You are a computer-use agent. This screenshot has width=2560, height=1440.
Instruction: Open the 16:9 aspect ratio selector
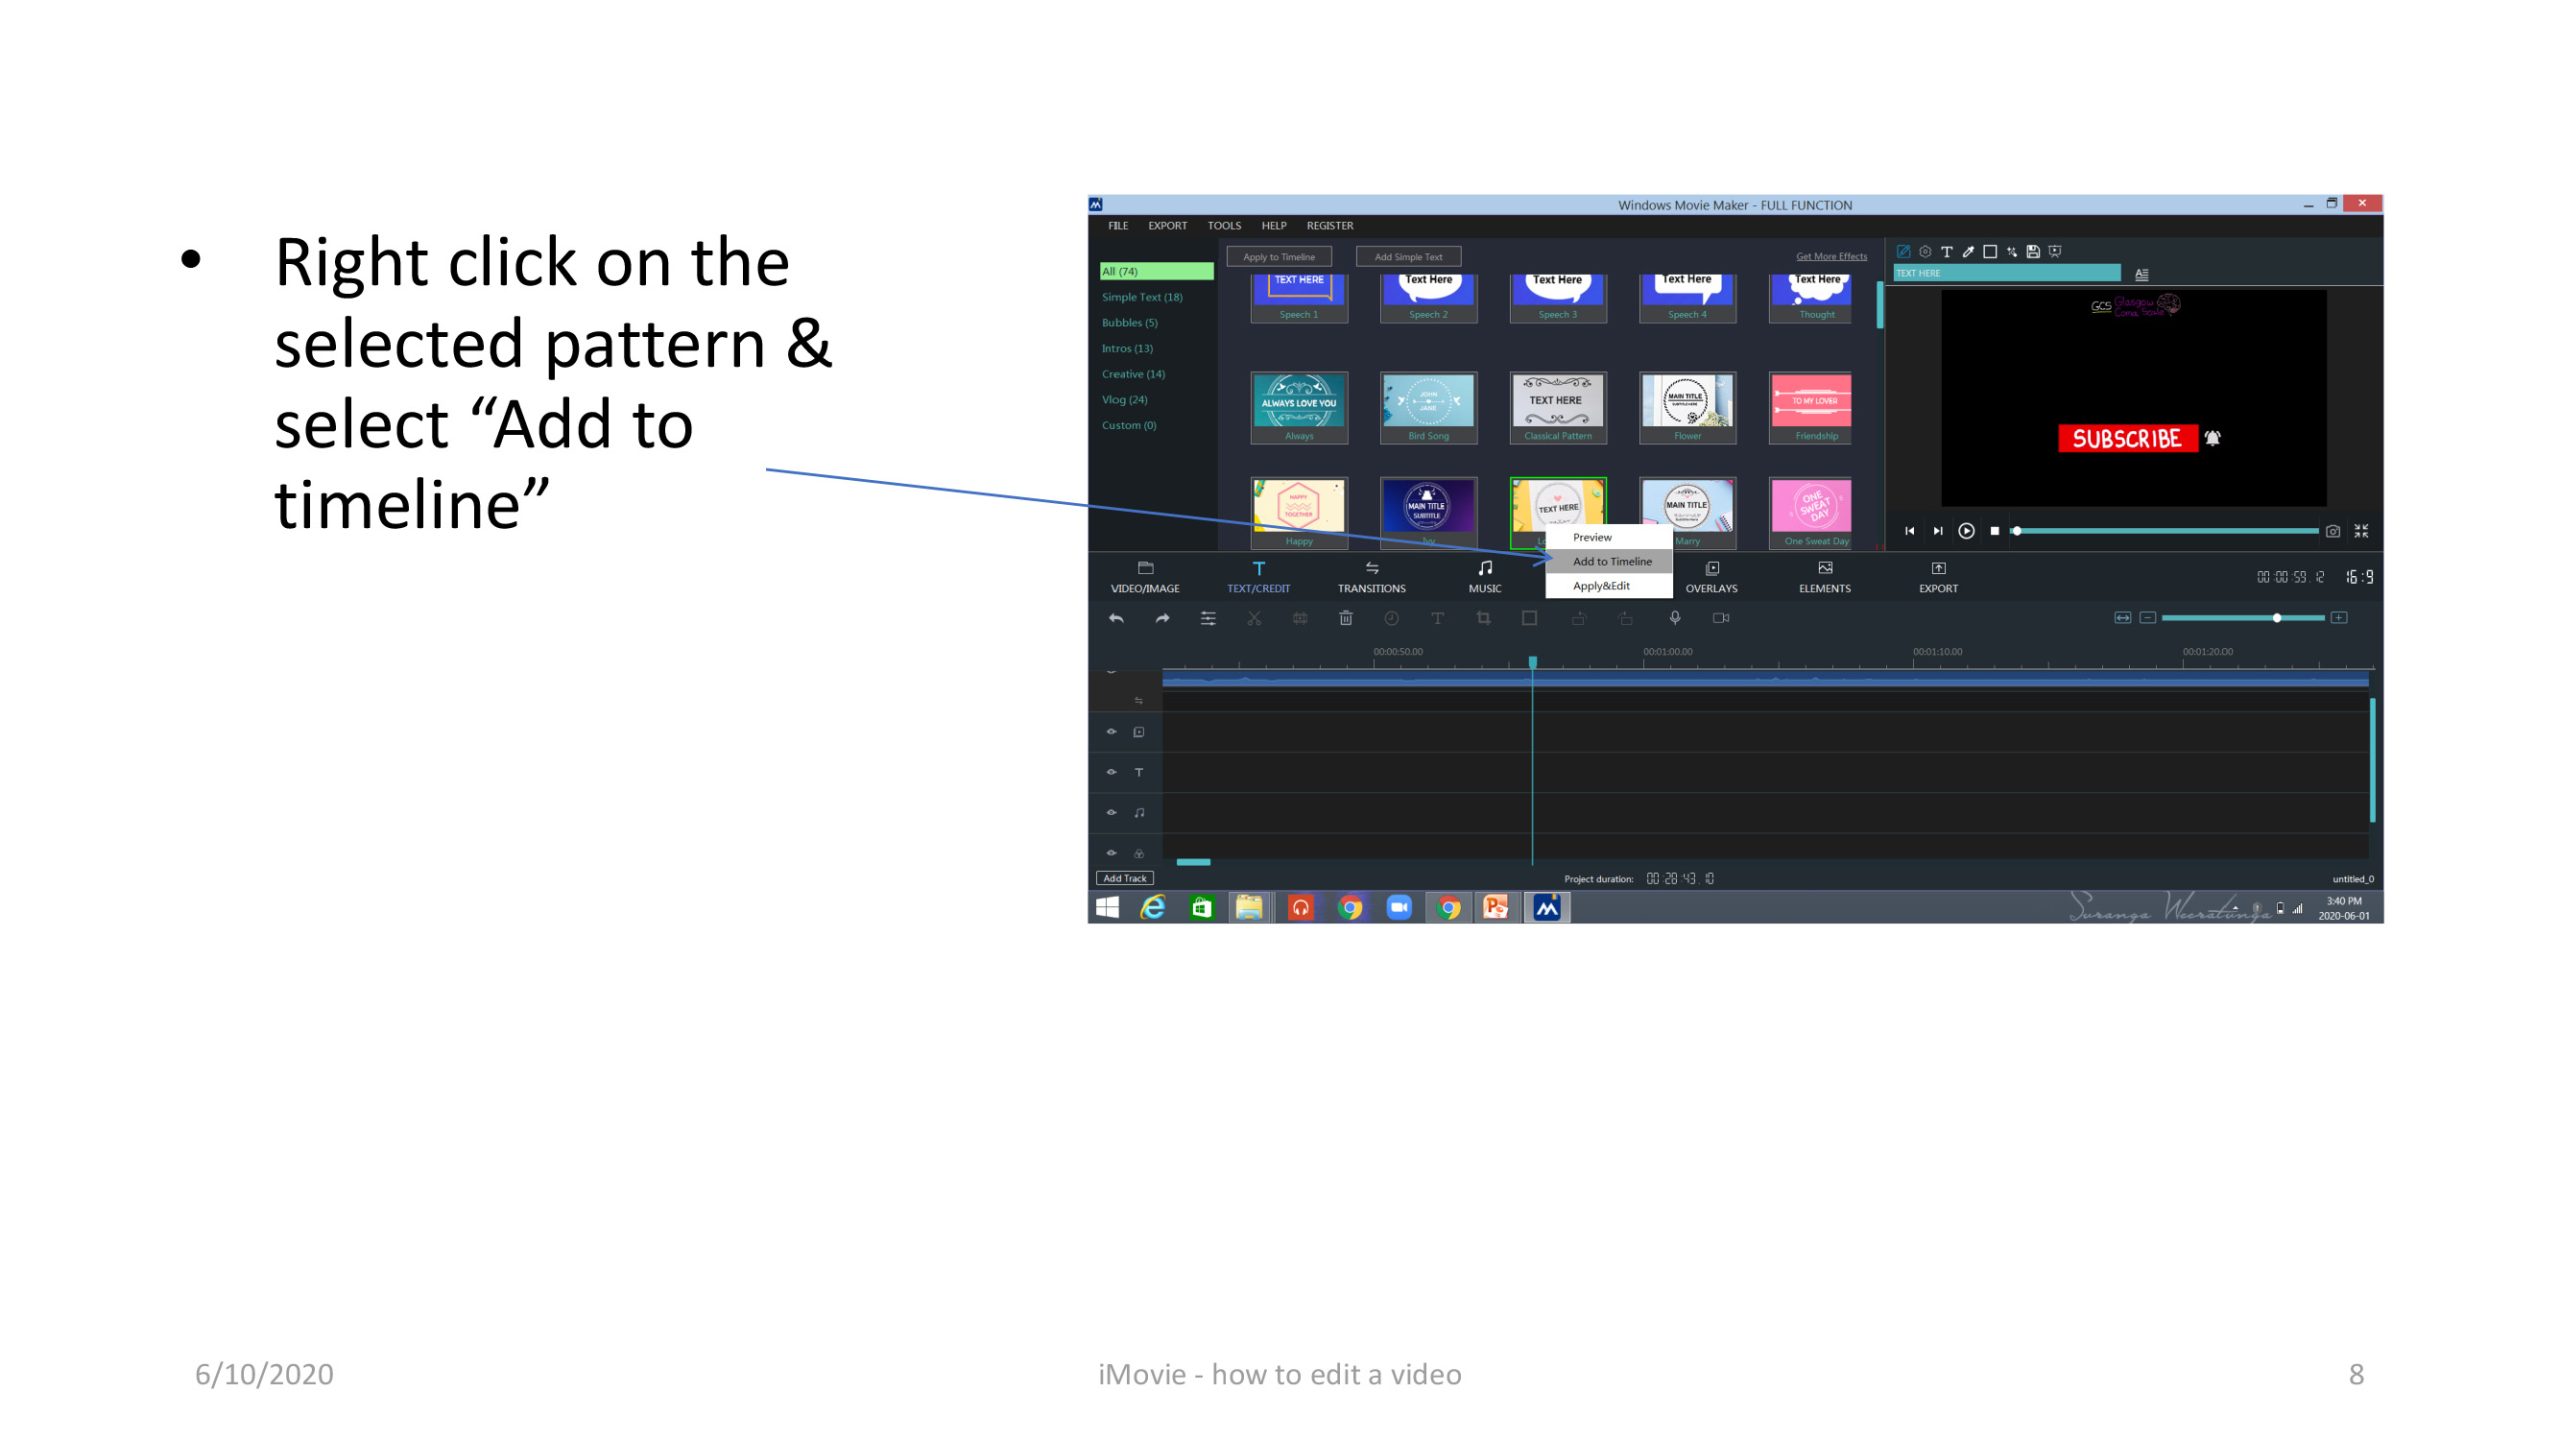coord(2359,577)
